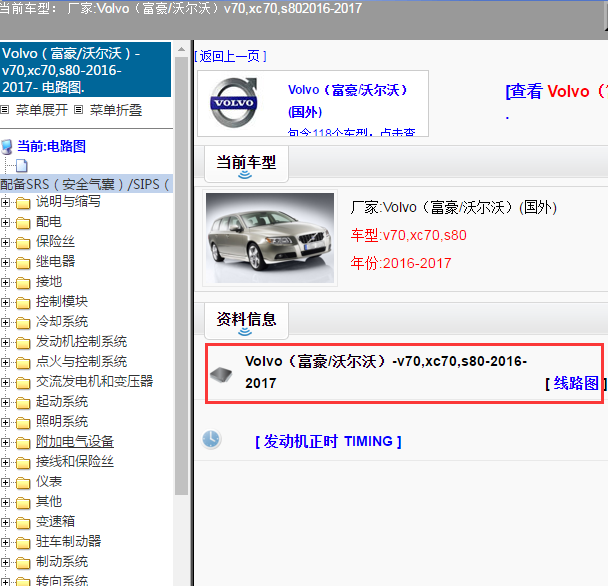Viewport: 608px width, 586px height.
Task: Click the folder icon for 变速箱
Action: [23, 523]
